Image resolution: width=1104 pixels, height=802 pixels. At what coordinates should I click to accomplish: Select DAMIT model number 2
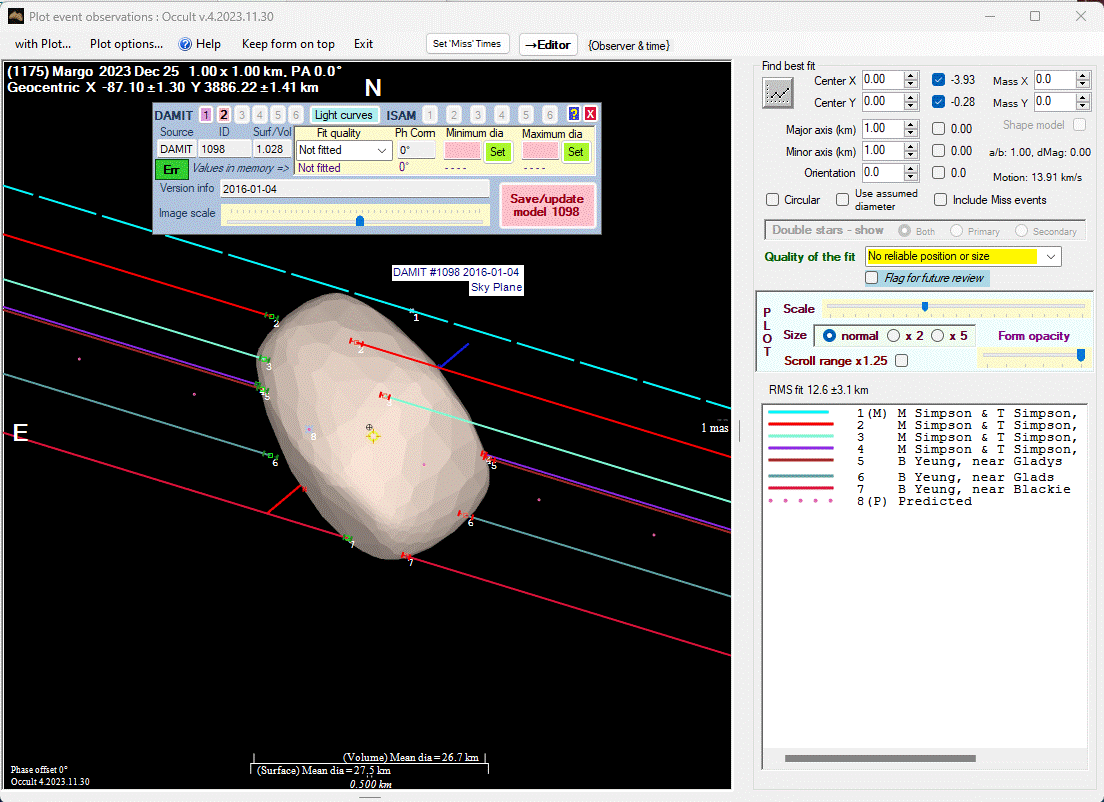(224, 115)
